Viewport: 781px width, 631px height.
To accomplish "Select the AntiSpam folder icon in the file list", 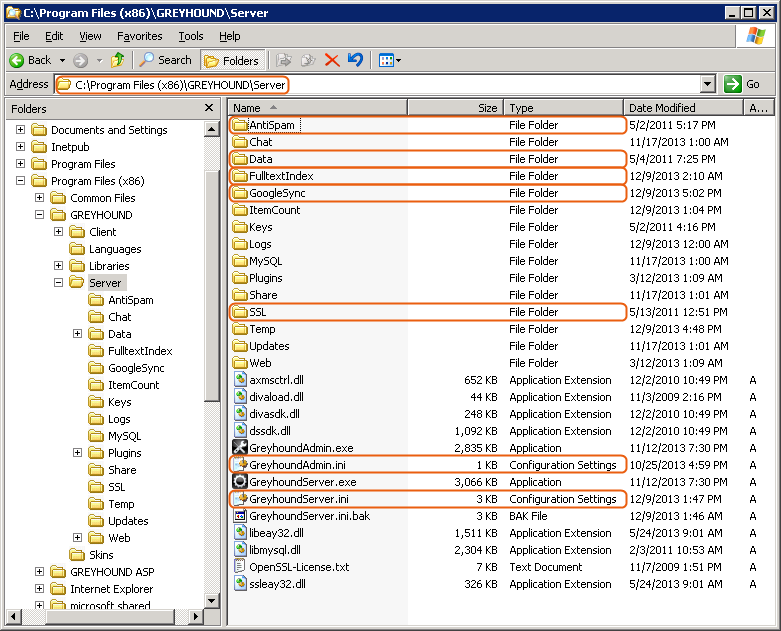I will point(241,125).
